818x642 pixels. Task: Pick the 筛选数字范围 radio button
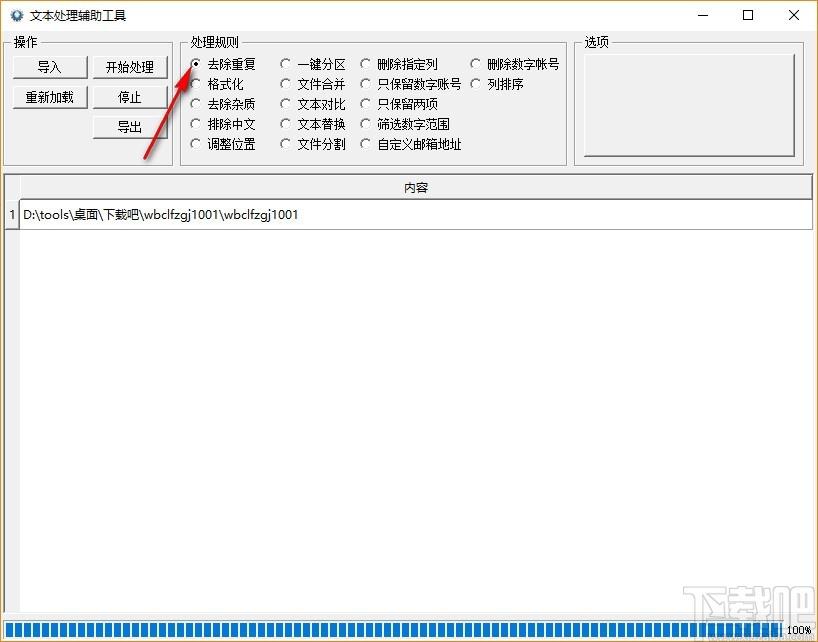405,124
